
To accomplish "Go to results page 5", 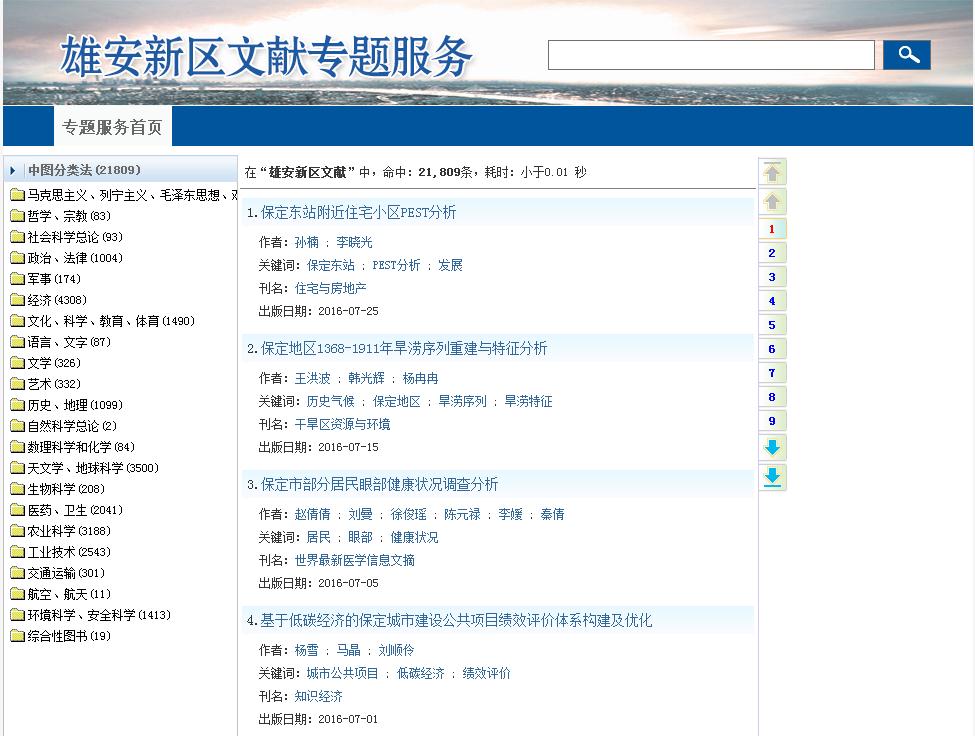I will click(x=772, y=325).
